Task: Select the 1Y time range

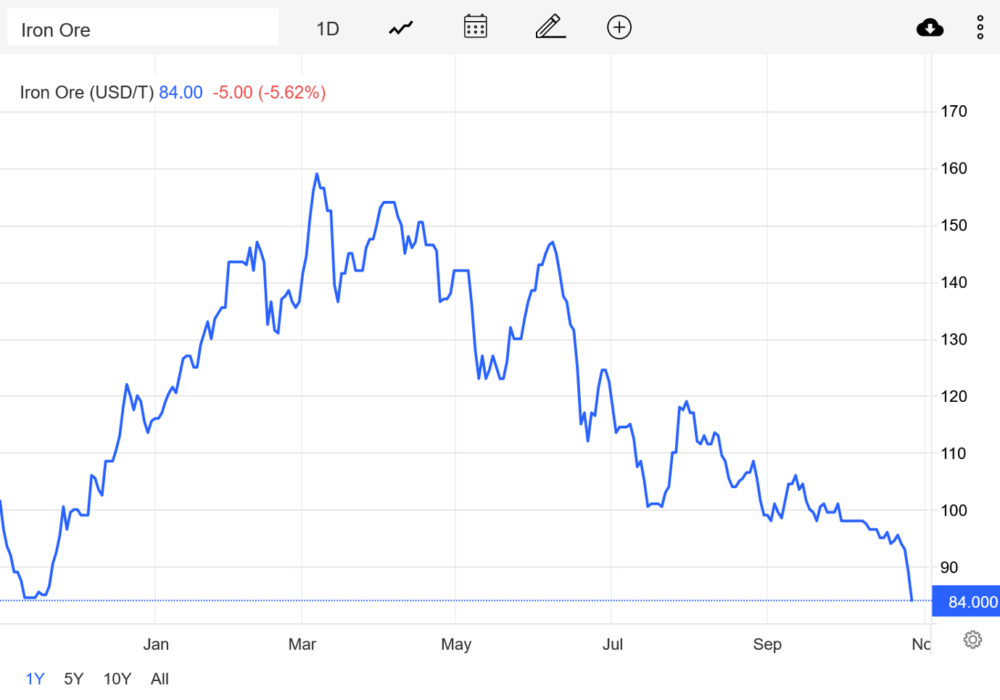Action: click(x=35, y=679)
